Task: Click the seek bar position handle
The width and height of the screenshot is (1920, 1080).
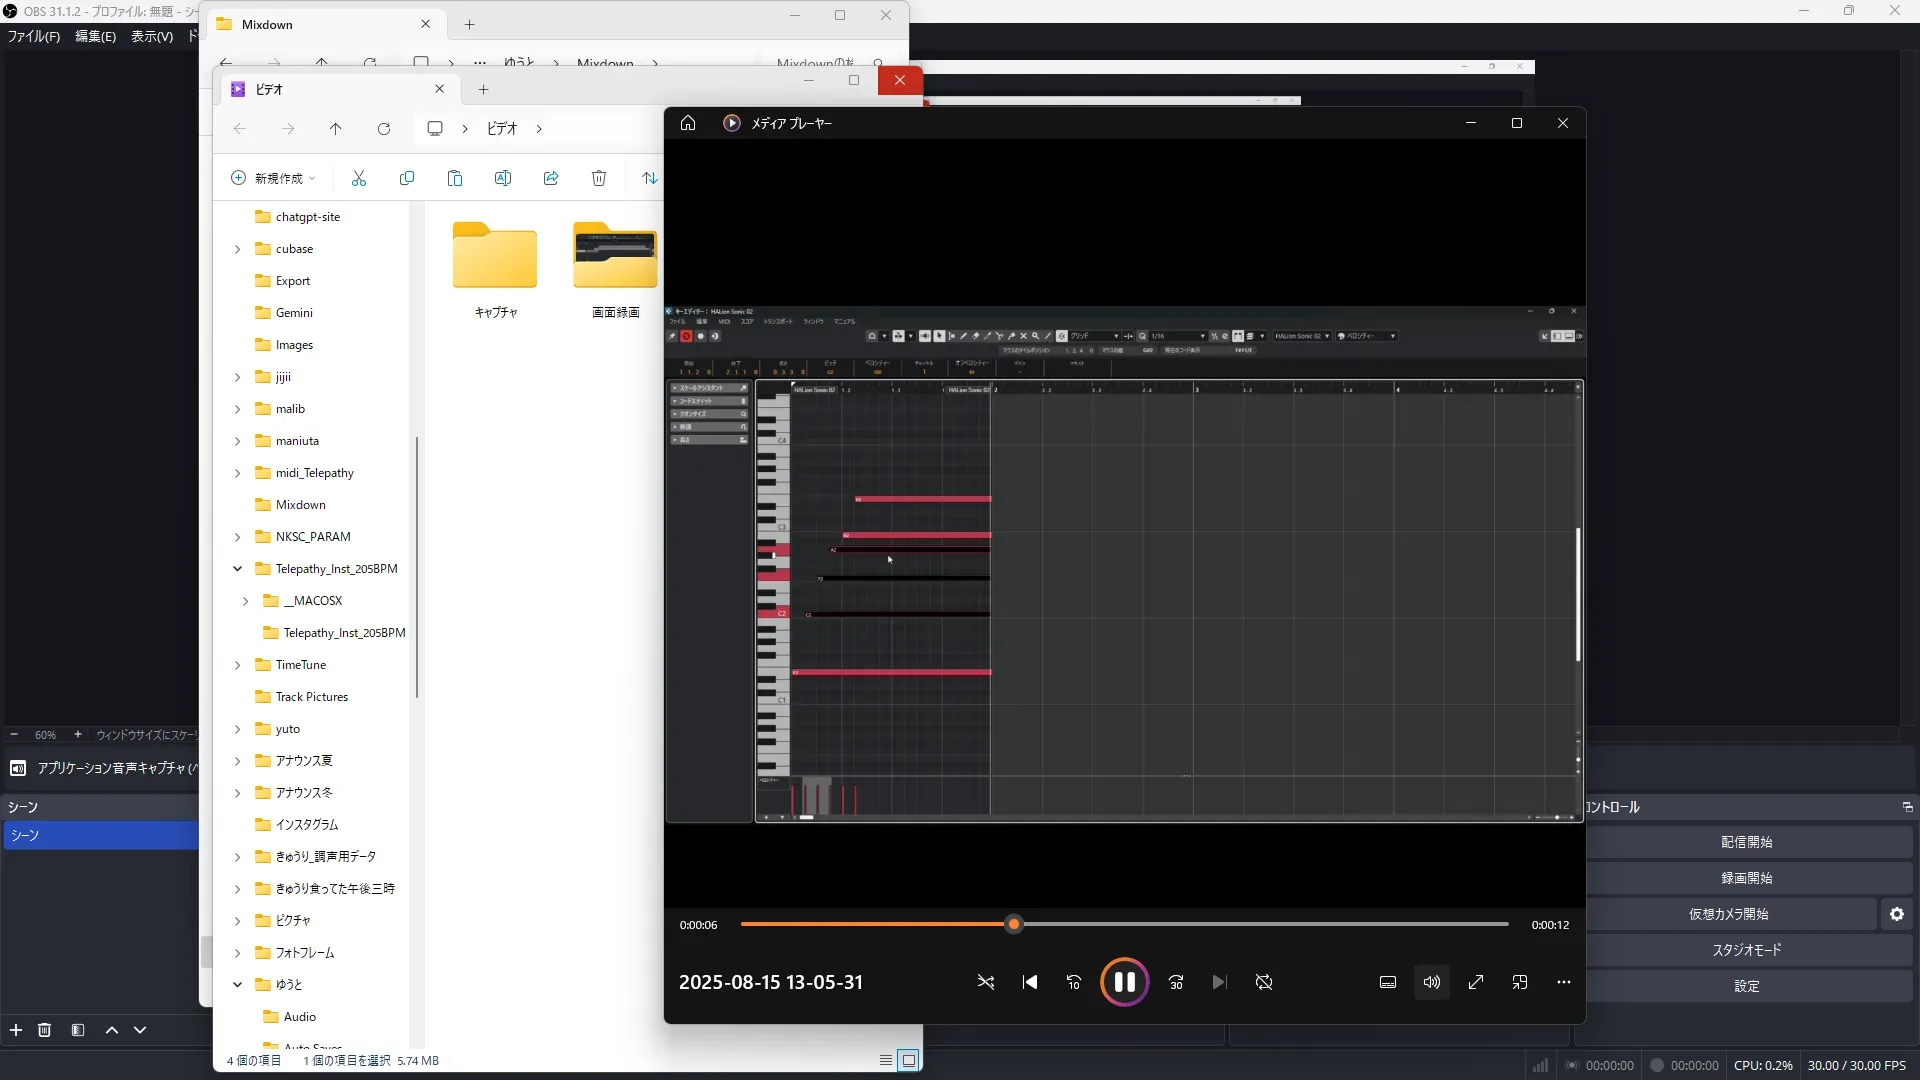Action: pos(1014,924)
